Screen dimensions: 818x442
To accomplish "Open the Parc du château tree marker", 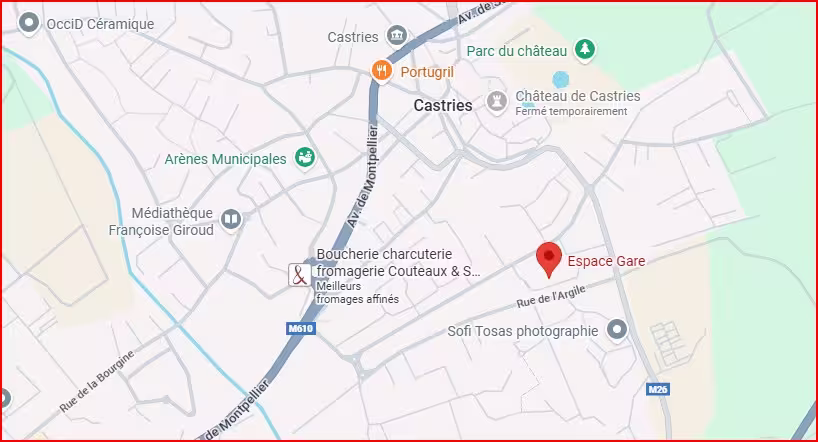I will point(585,50).
